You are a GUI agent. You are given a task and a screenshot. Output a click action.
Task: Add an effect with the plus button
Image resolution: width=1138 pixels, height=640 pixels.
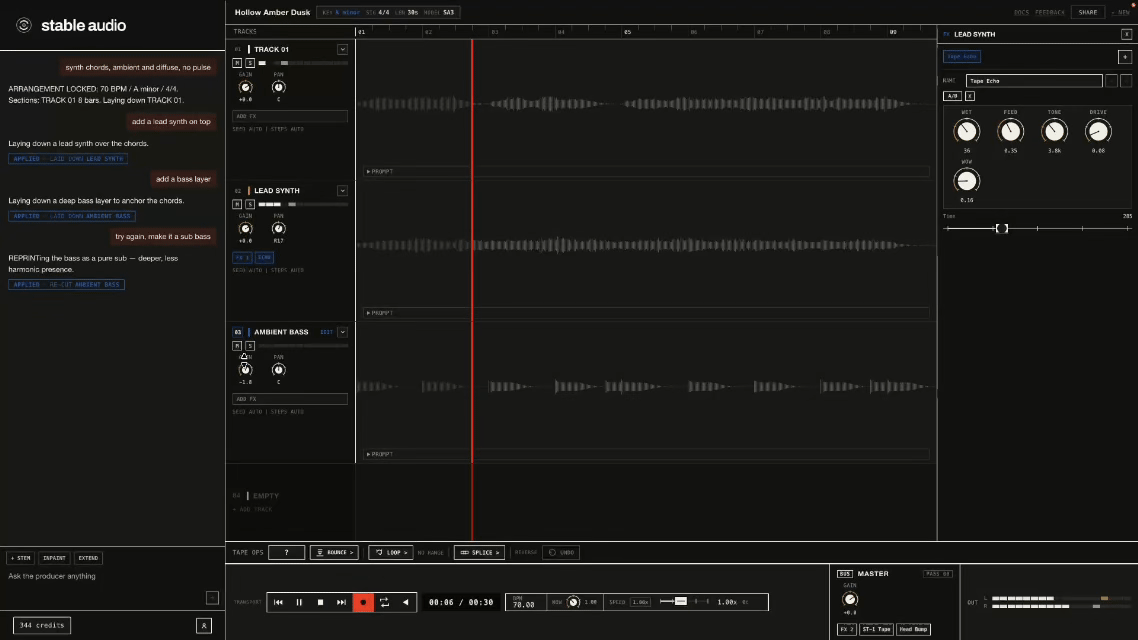click(x=1125, y=57)
